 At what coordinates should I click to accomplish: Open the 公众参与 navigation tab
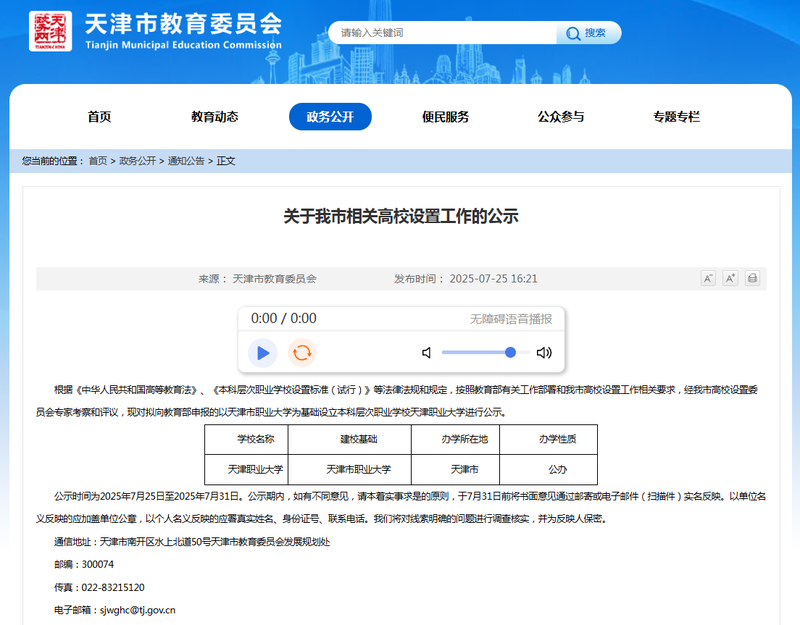coord(561,117)
